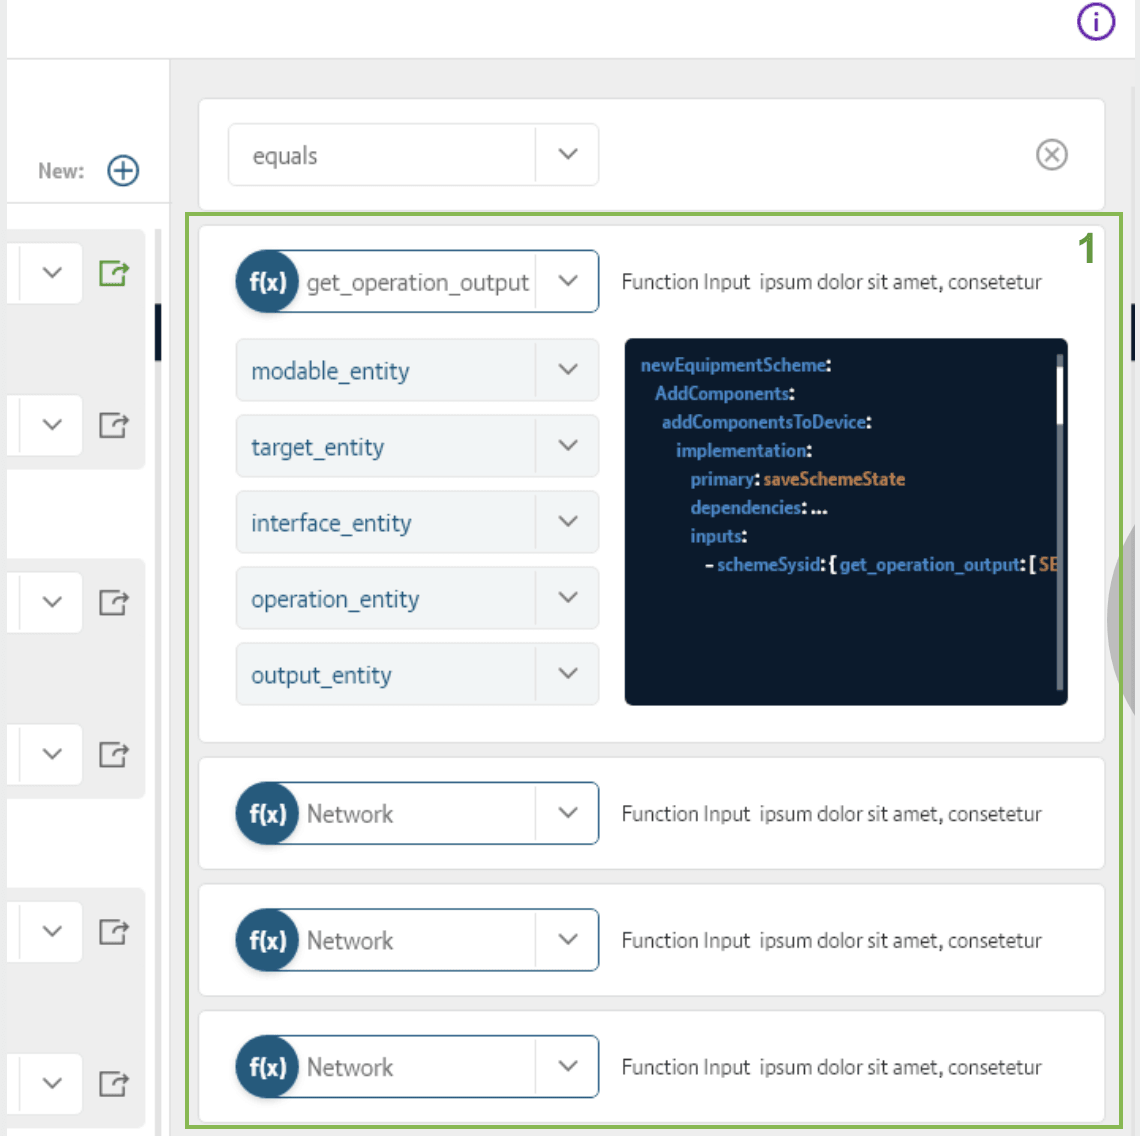Click the New plus icon

(123, 171)
